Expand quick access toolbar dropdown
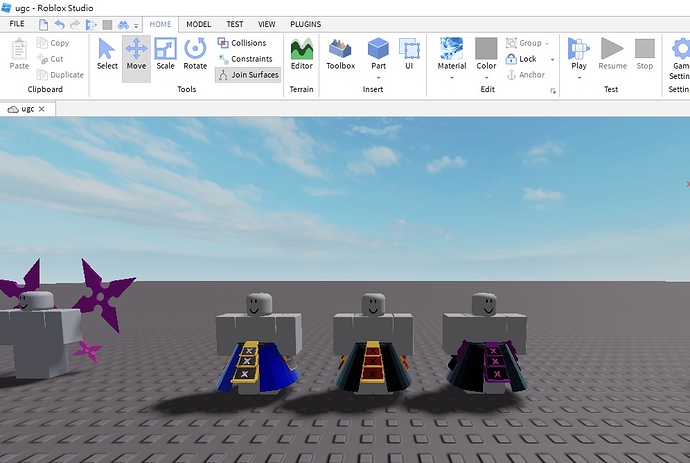The image size is (690, 463). [x=136, y=26]
